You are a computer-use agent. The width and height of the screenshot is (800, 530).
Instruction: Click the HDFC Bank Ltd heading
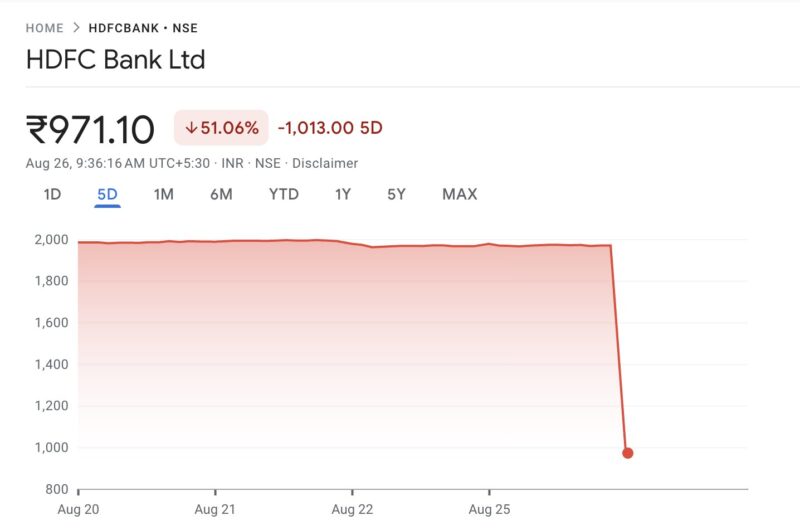tap(116, 59)
